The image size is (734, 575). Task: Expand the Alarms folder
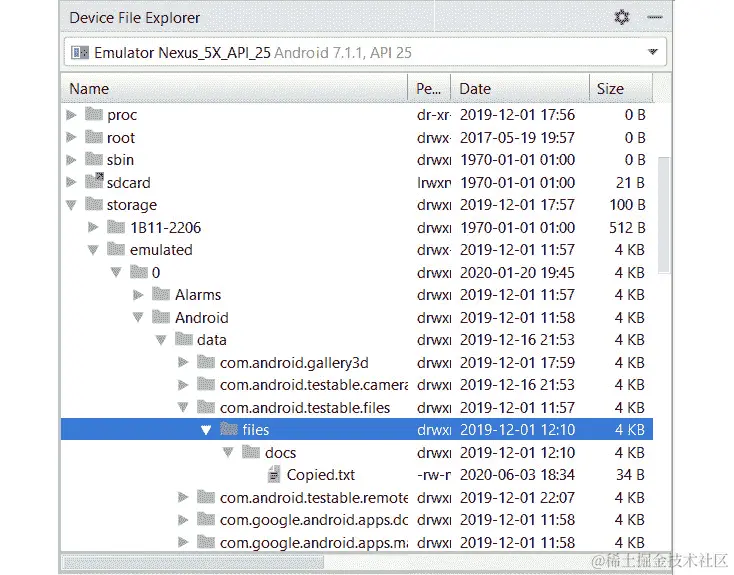click(138, 295)
